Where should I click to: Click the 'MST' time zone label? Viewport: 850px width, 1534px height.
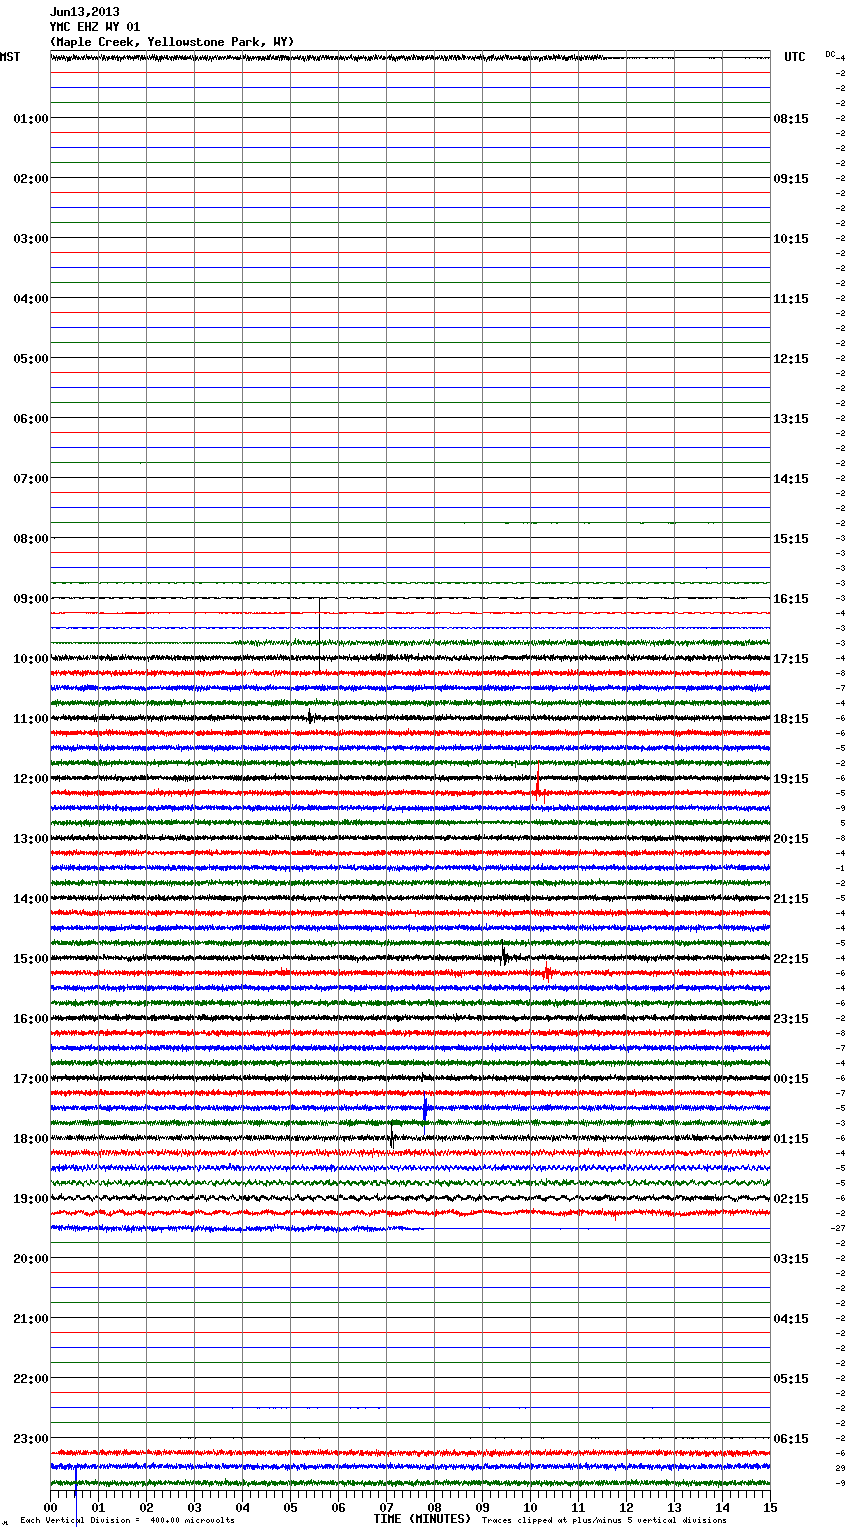[x=10, y=57]
